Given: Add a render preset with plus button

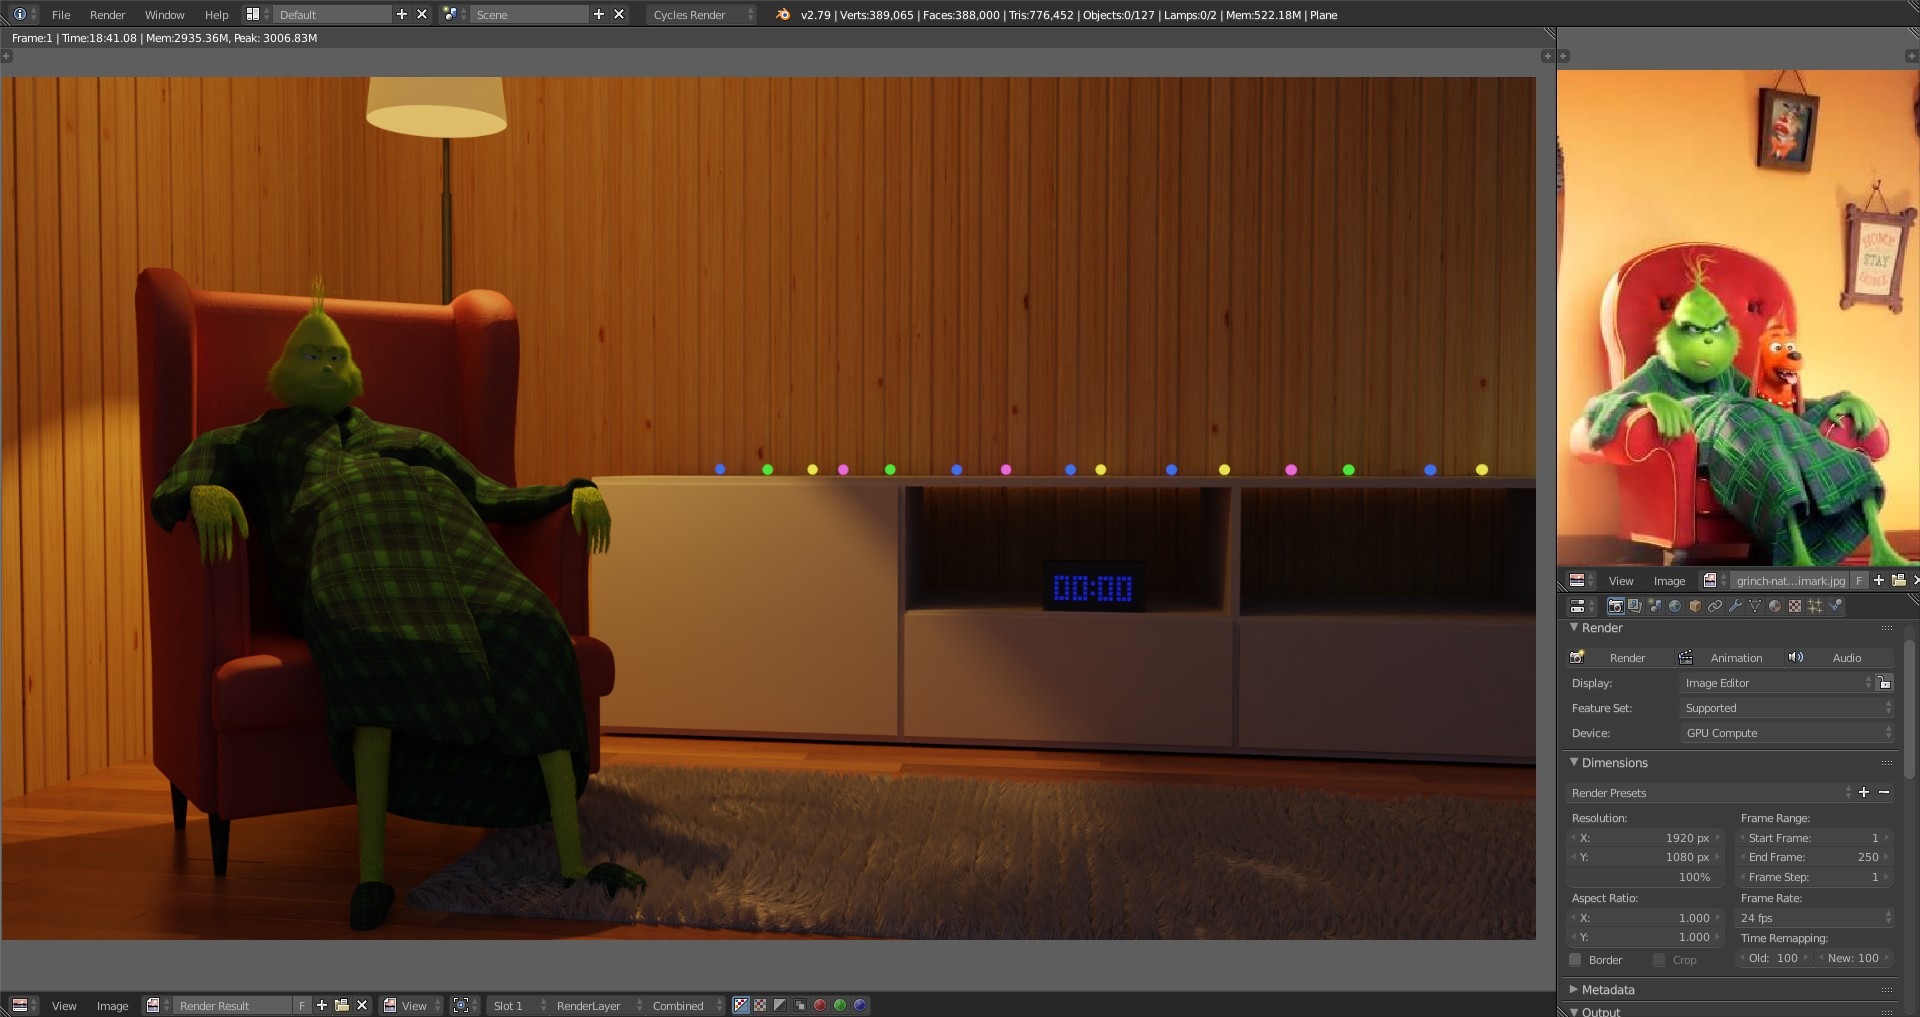Looking at the screenshot, I should (x=1864, y=792).
